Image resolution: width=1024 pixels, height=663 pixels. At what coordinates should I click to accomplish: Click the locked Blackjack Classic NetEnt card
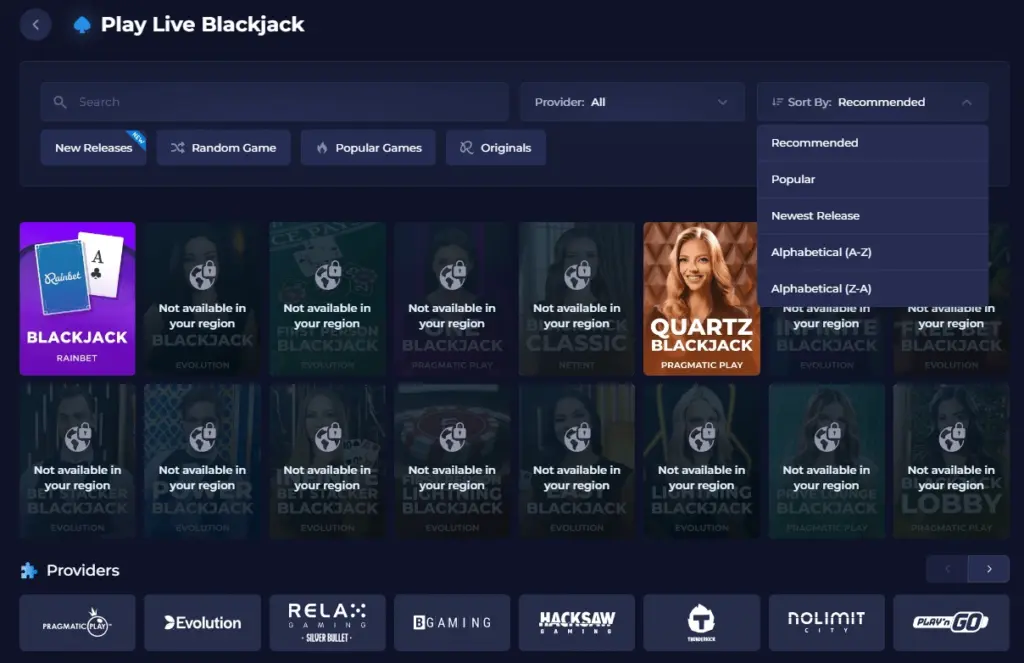(x=577, y=299)
